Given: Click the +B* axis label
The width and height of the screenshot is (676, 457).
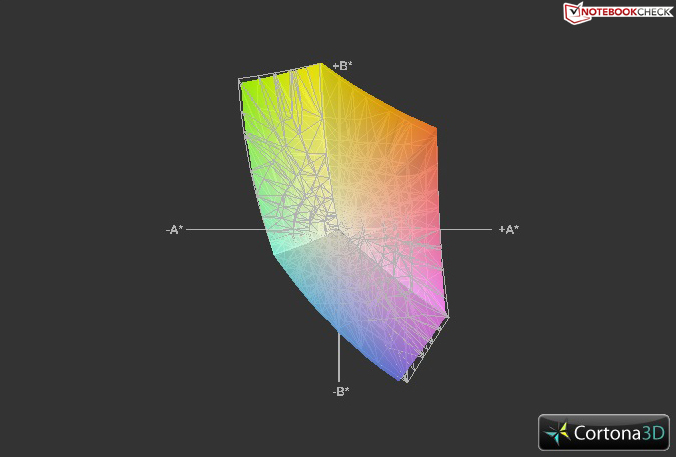Looking at the screenshot, I should click(x=342, y=66).
